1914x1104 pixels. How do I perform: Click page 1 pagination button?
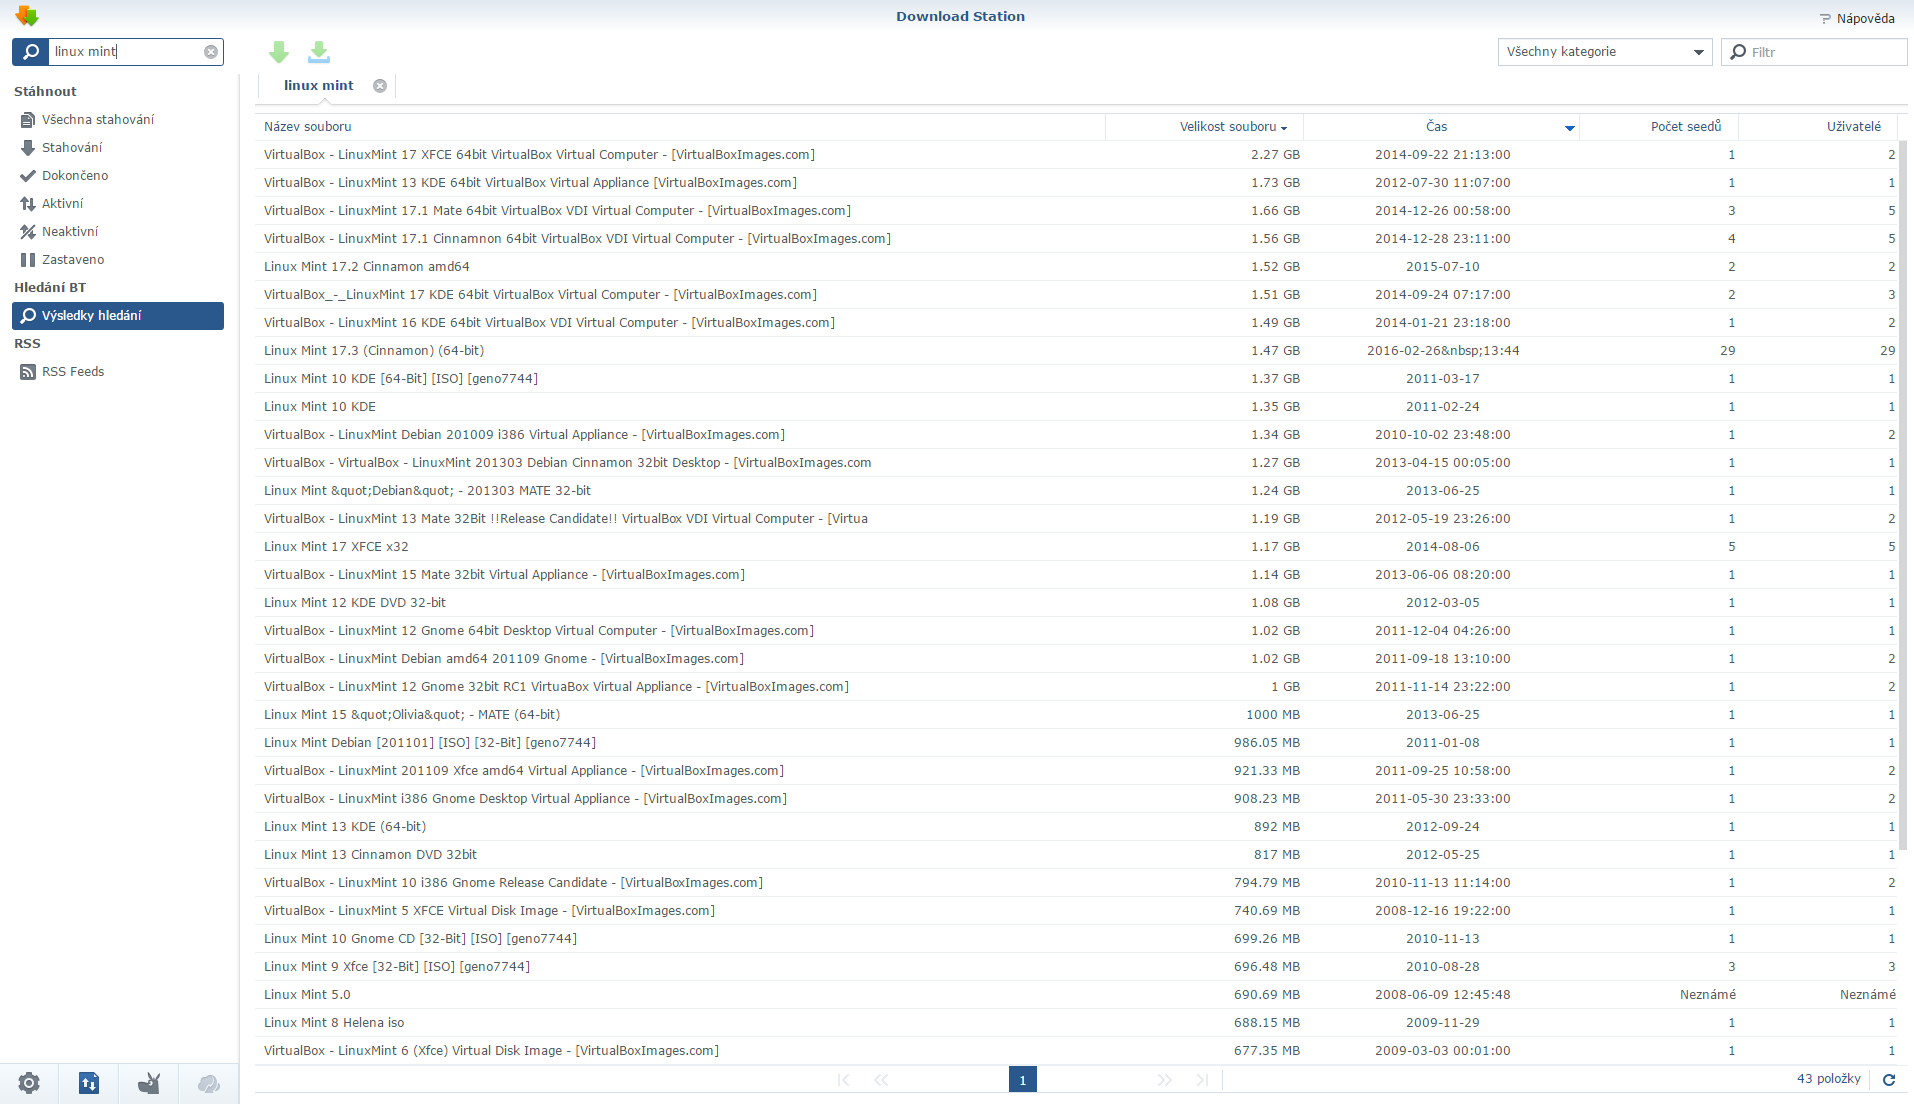1022,1080
